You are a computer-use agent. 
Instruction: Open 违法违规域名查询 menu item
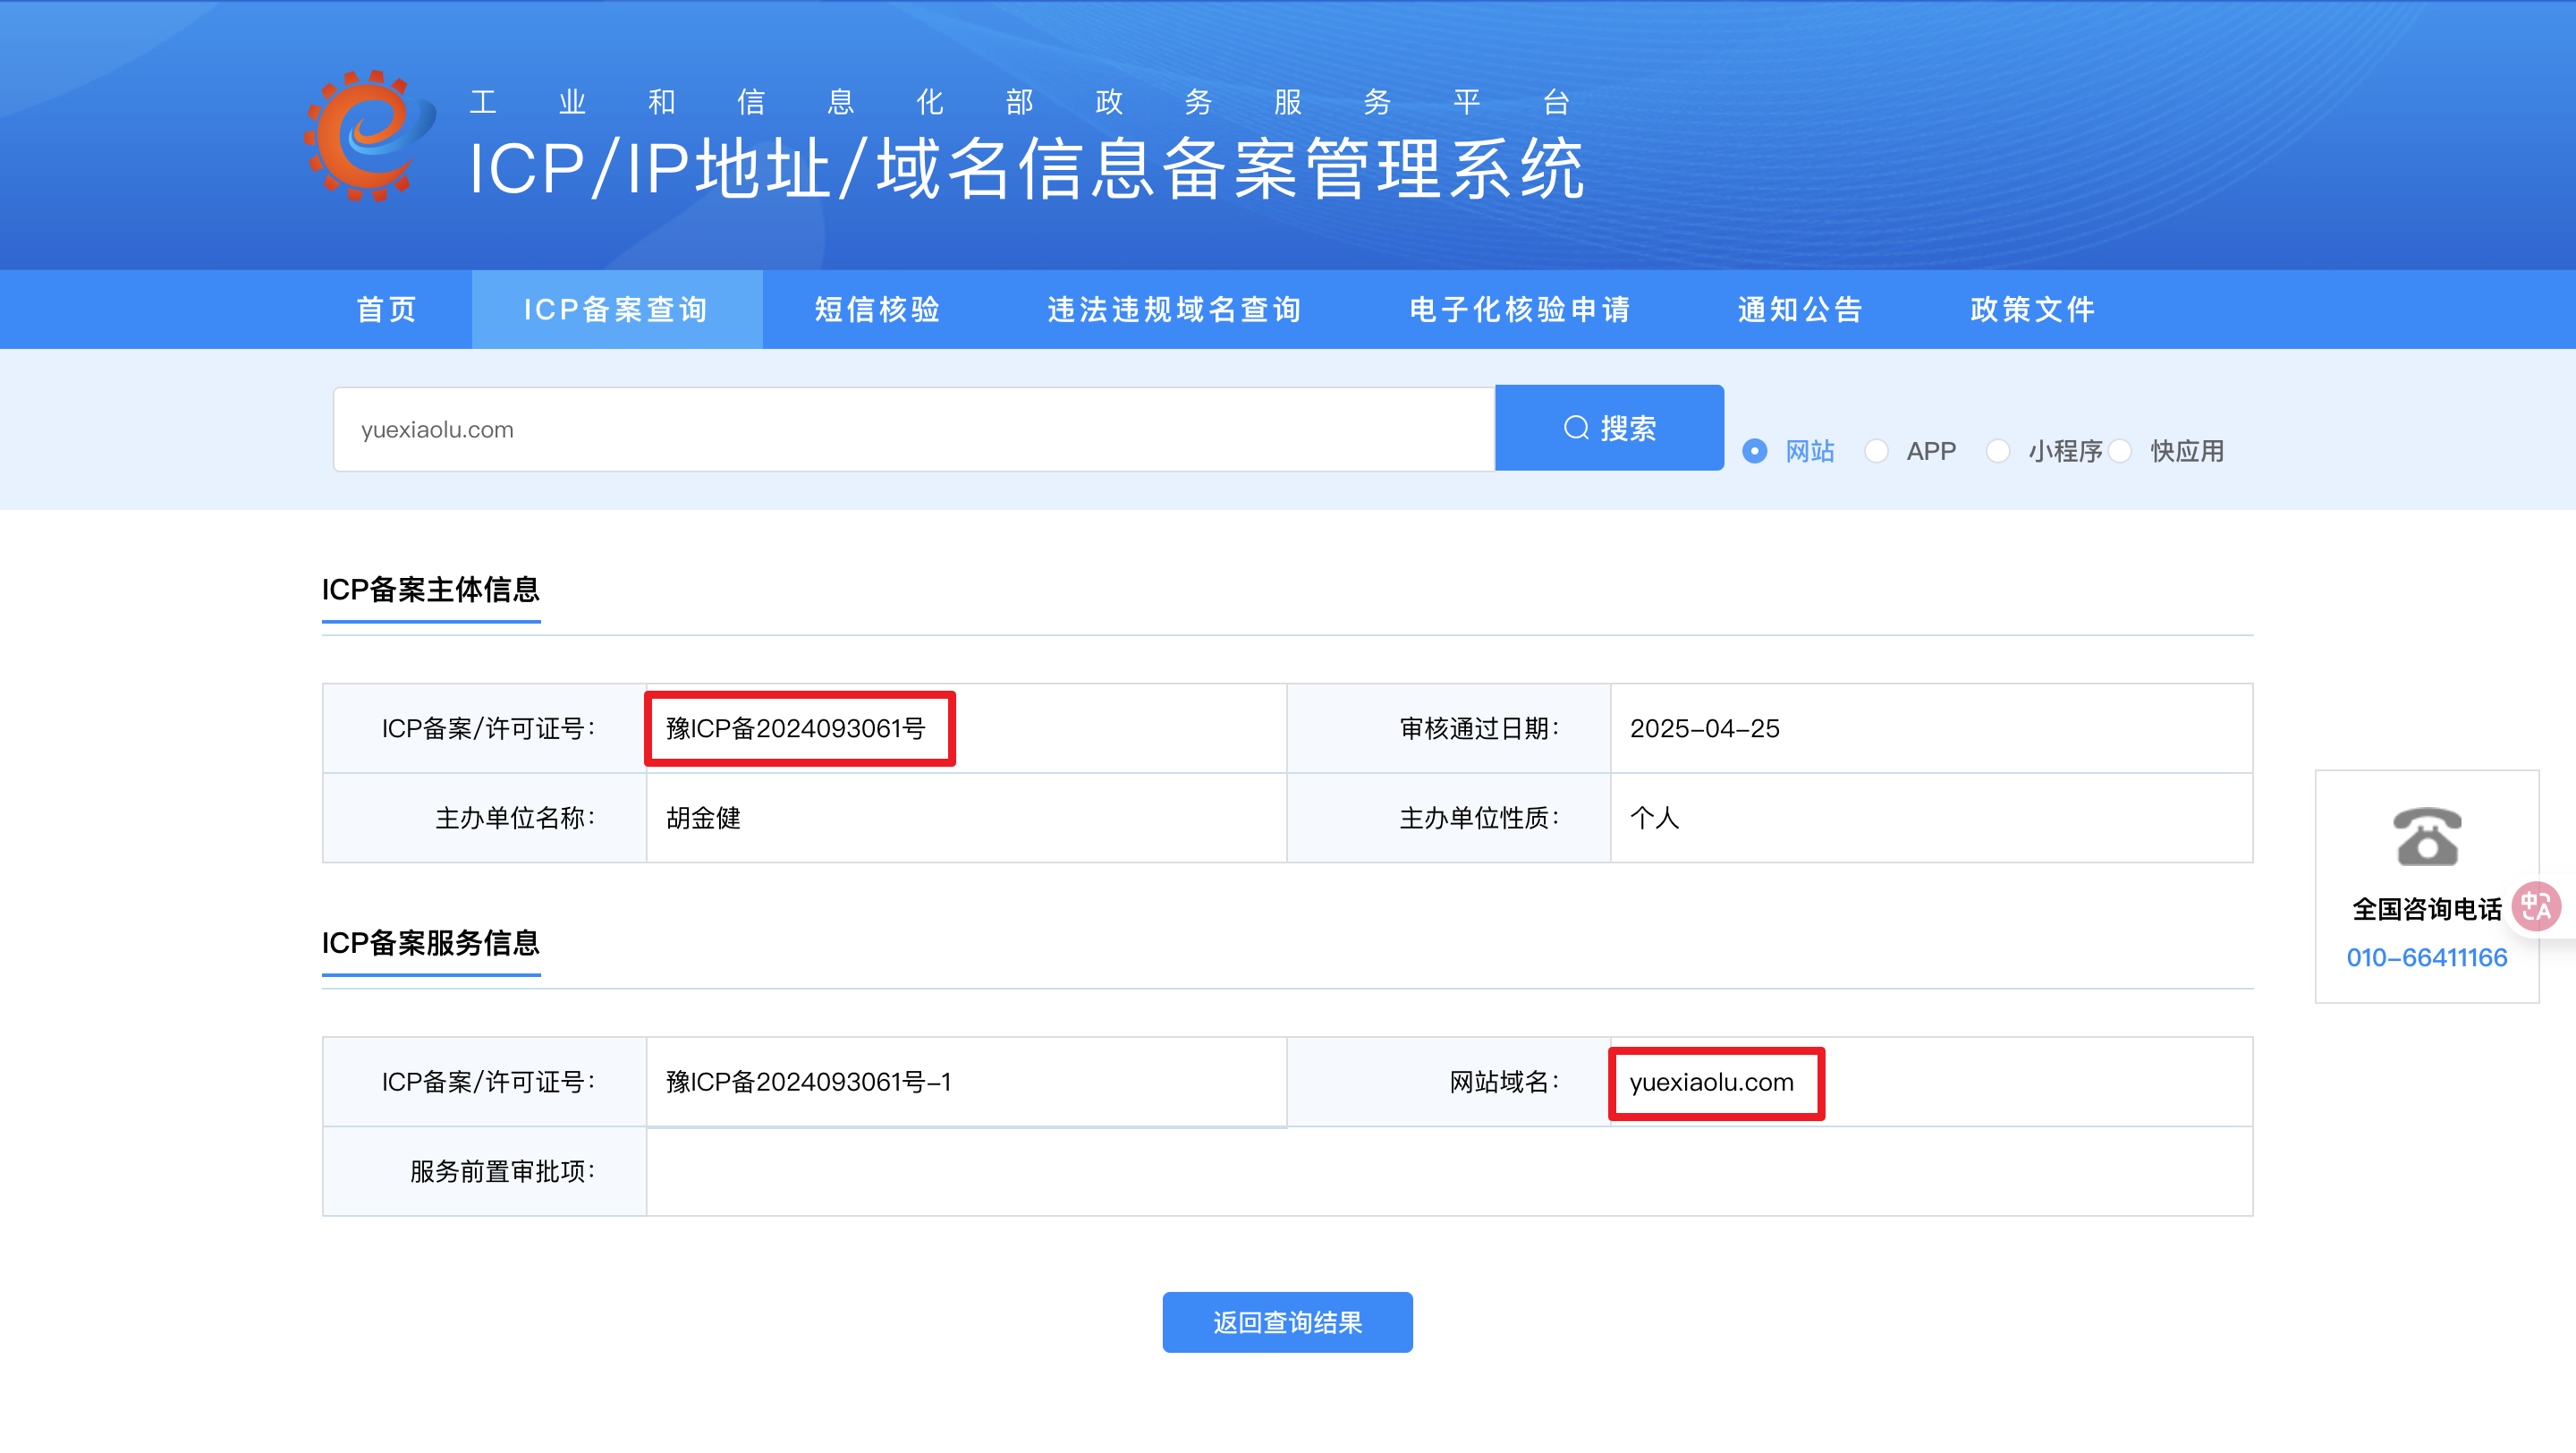pyautogui.click(x=1174, y=309)
